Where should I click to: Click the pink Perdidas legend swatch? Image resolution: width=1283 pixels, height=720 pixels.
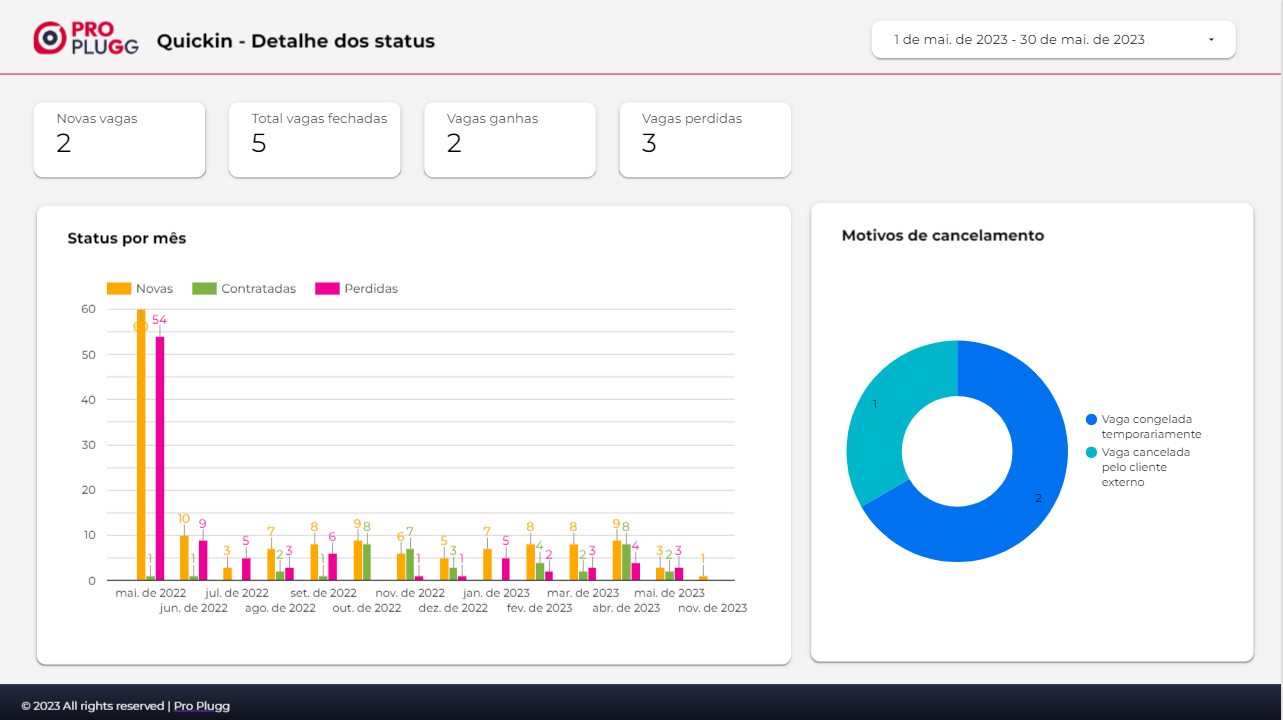coord(327,288)
